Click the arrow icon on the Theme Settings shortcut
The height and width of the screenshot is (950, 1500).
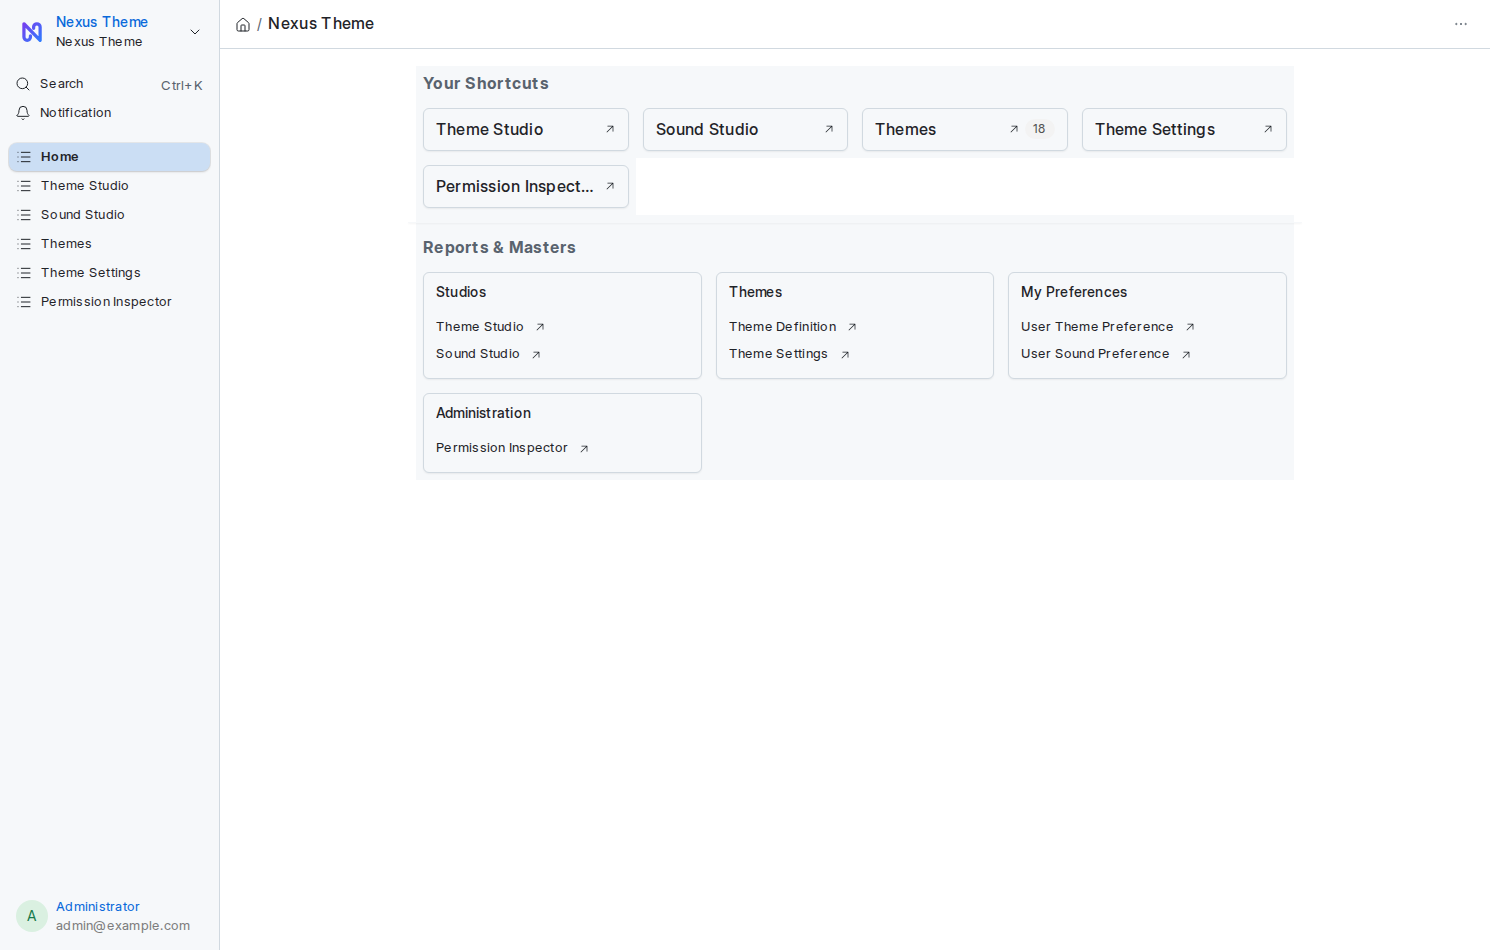click(1268, 130)
